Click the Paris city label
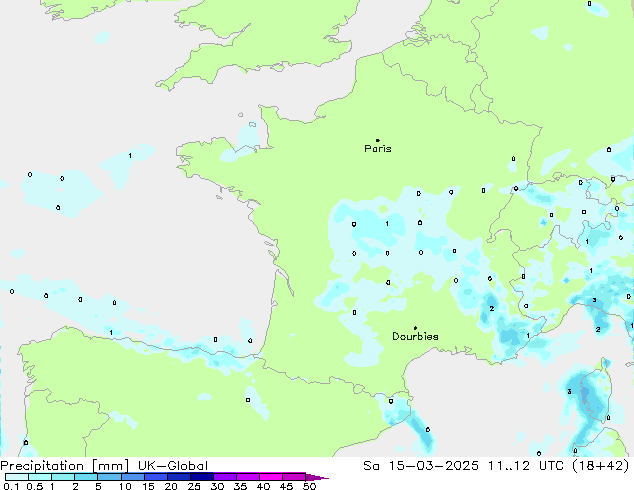 (x=378, y=149)
